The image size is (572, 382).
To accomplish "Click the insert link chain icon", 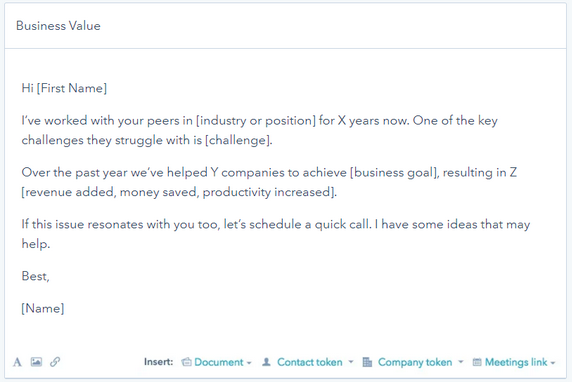I will (55, 362).
